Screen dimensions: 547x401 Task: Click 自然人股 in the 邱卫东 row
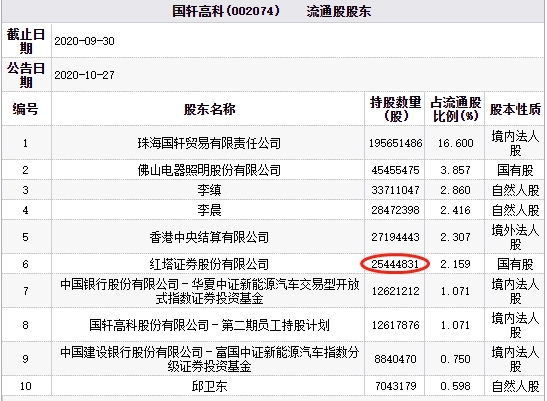pyautogui.click(x=515, y=386)
